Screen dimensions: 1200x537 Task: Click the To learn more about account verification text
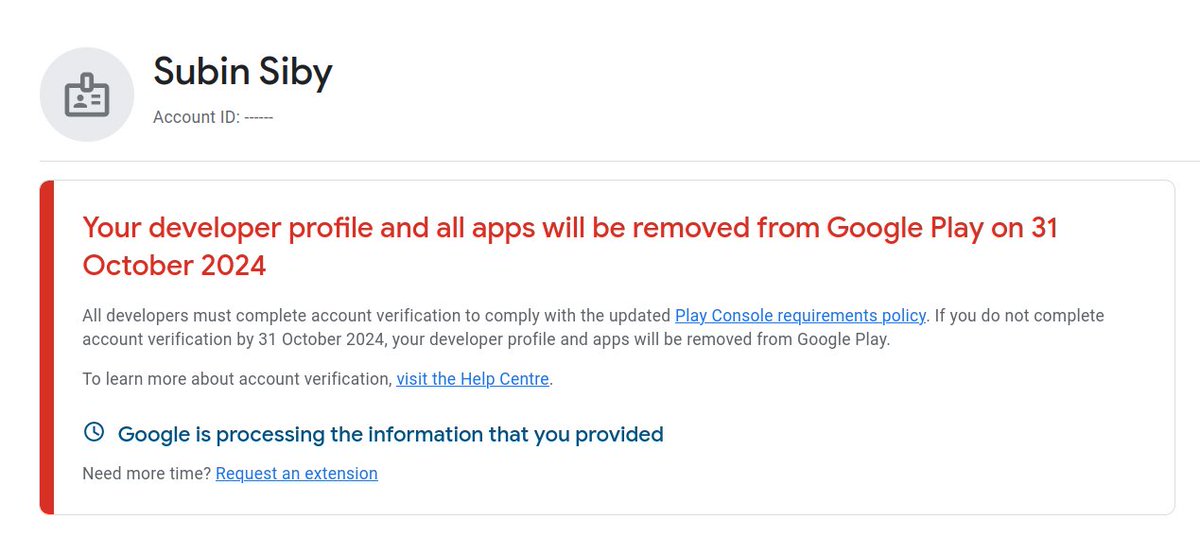click(x=237, y=379)
